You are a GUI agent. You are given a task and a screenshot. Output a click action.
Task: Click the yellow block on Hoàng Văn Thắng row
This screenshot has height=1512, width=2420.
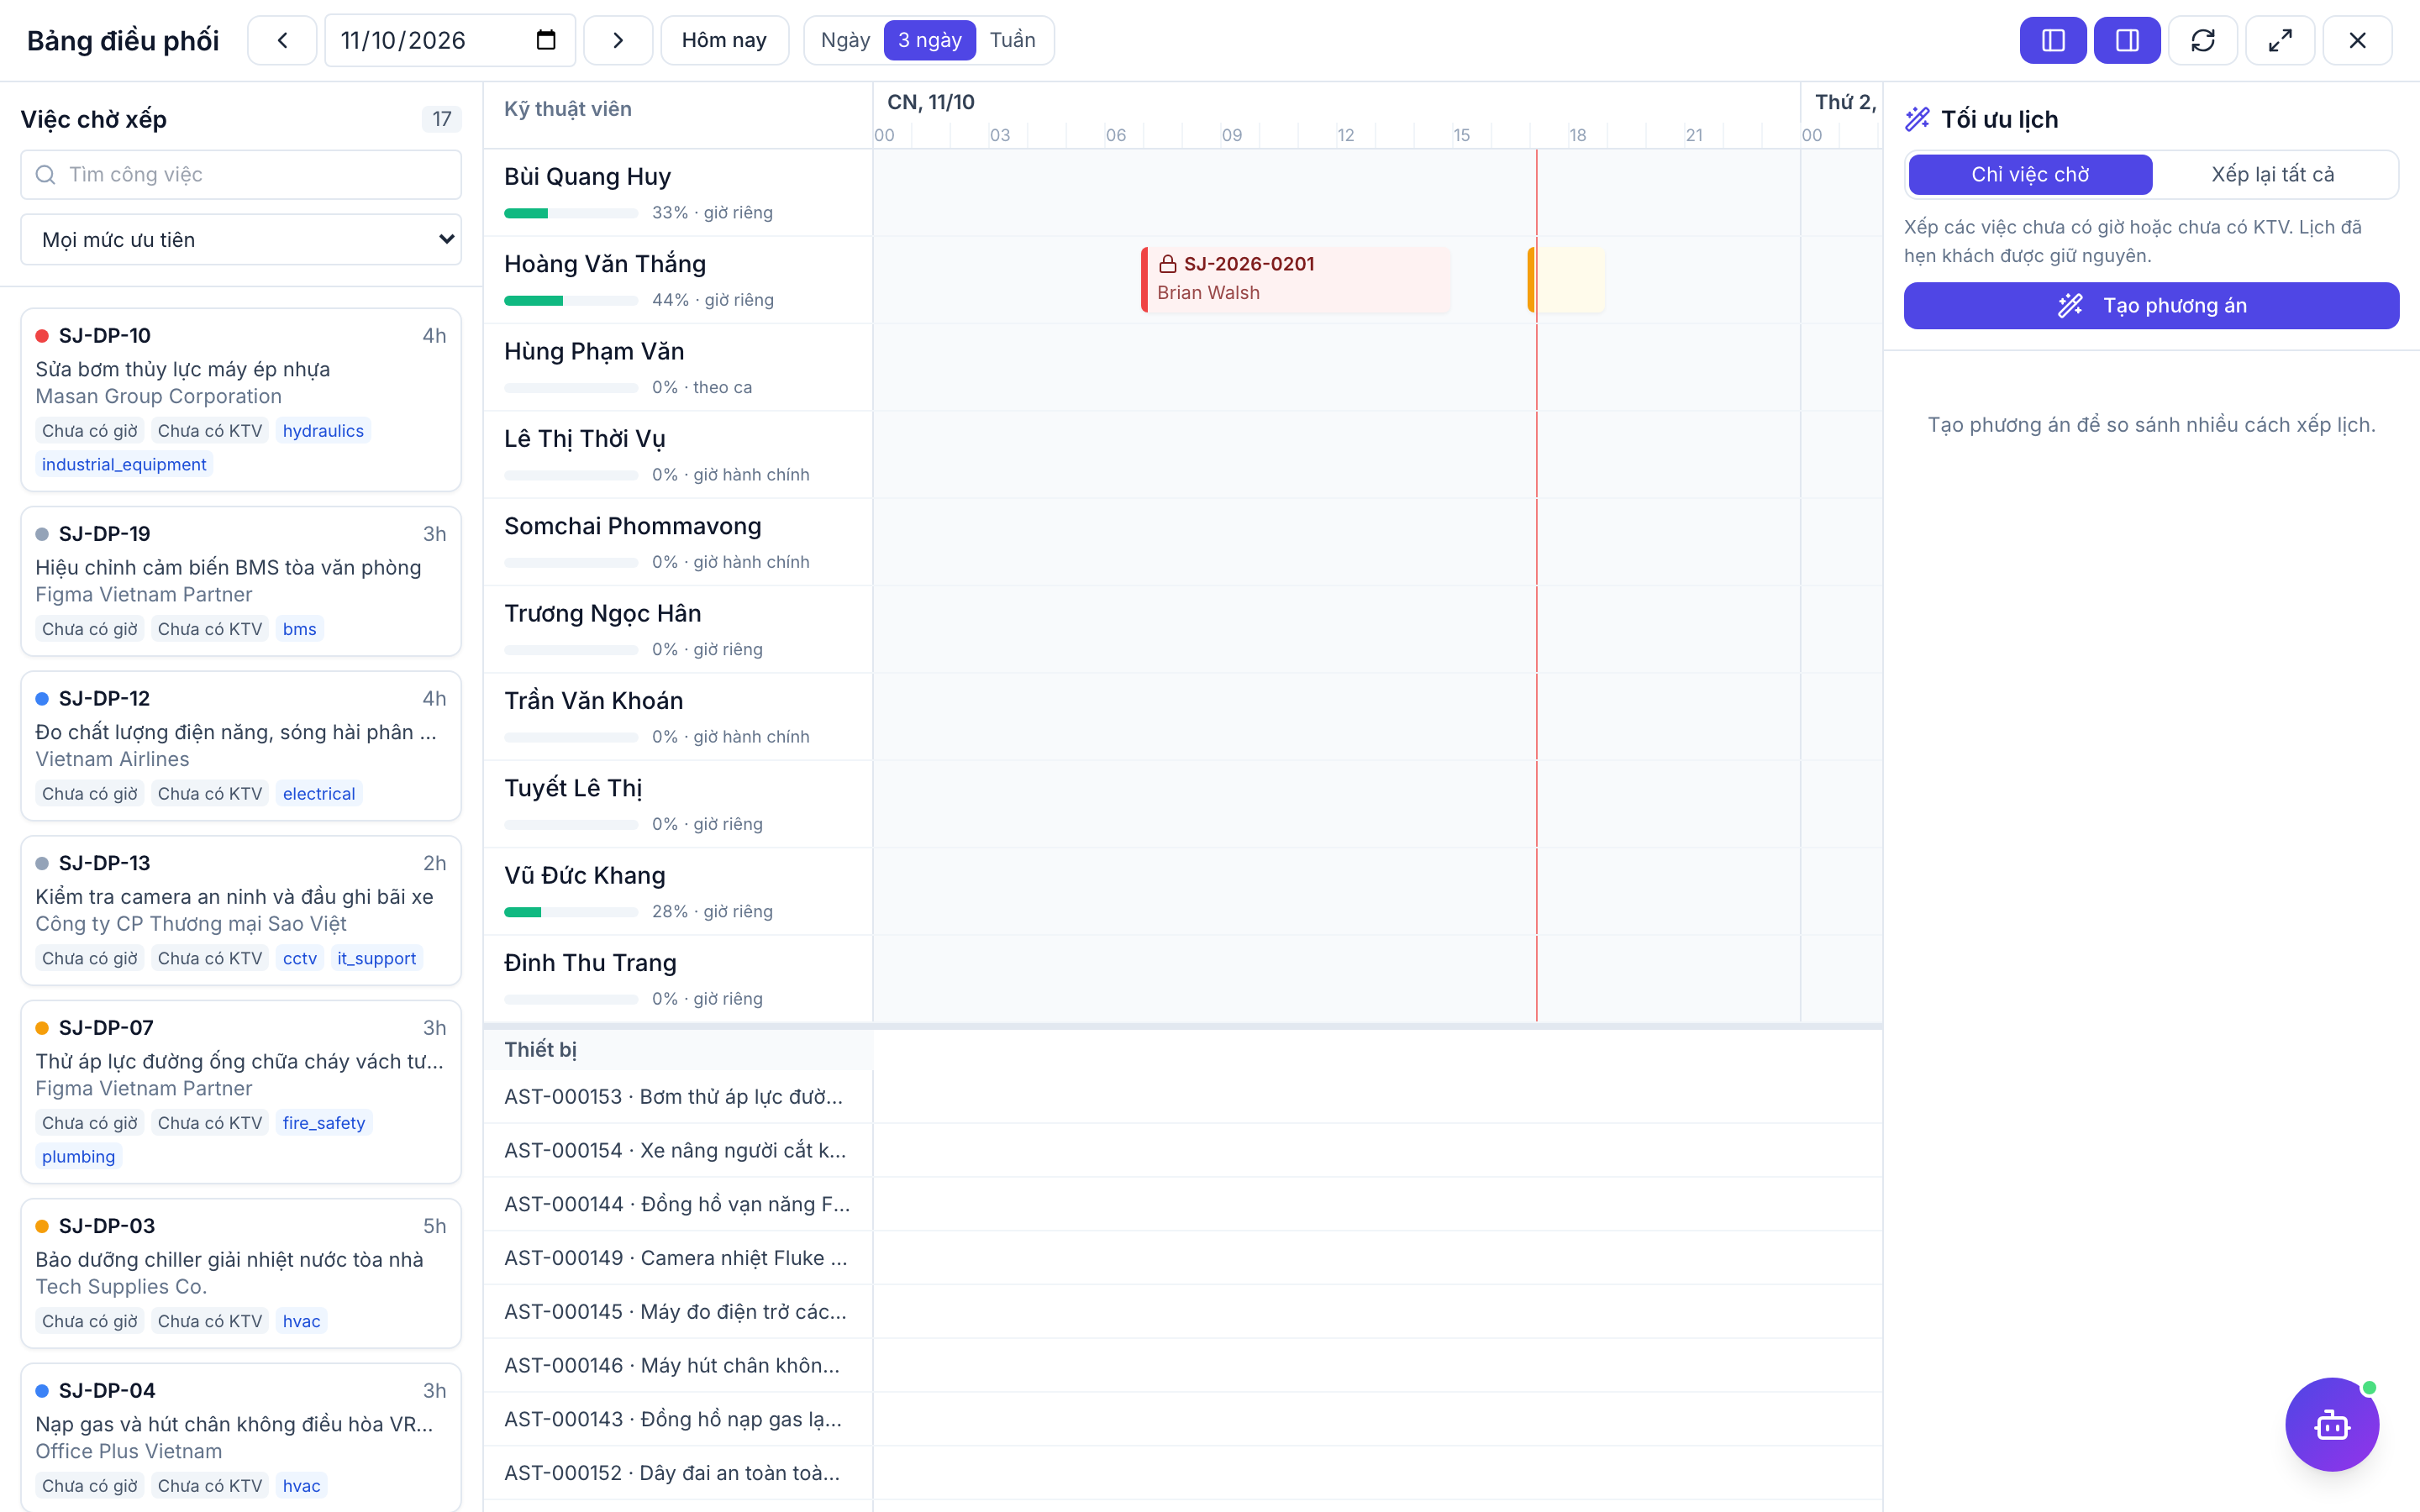1567,279
